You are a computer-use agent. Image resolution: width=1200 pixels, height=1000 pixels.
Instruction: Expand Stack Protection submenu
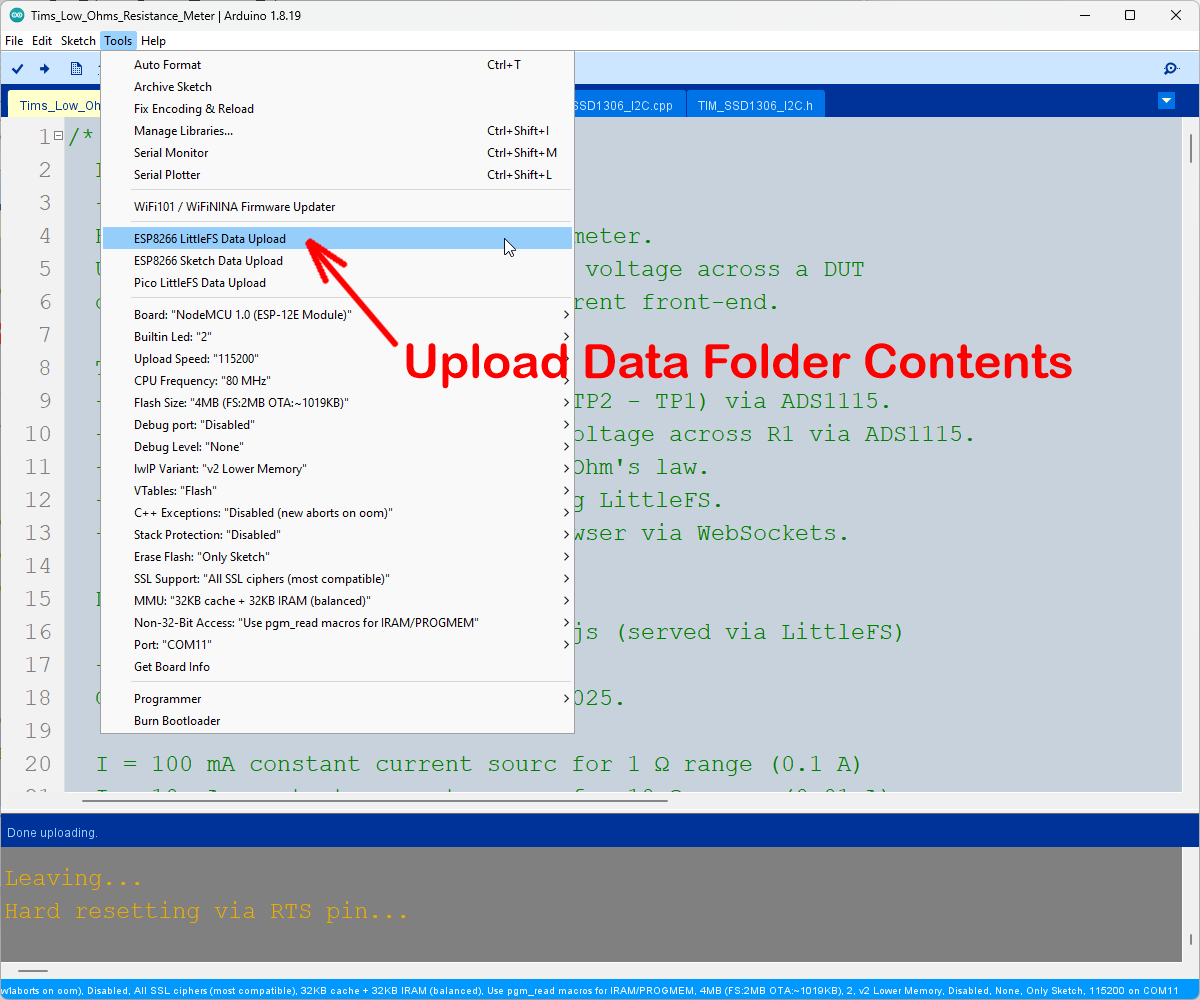tap(339, 535)
